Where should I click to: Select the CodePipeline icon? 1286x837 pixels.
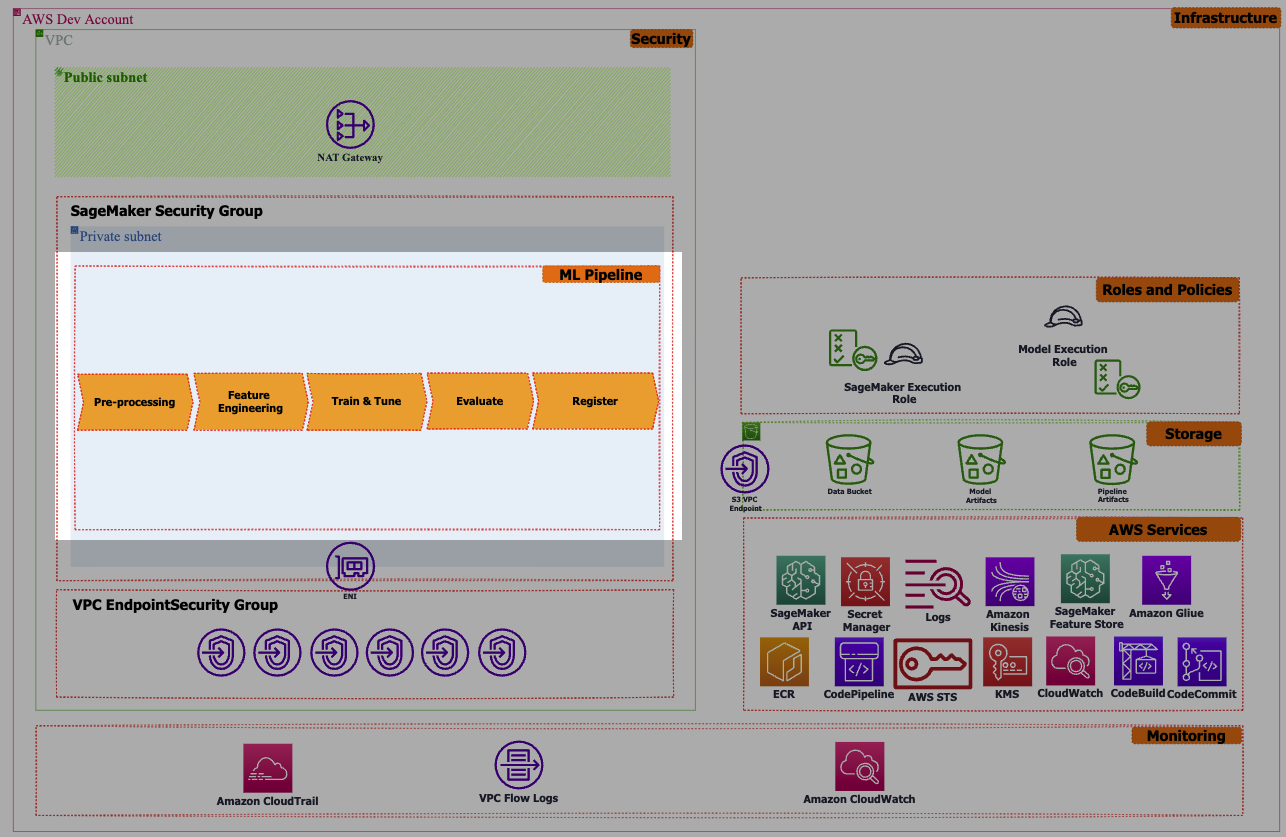(x=859, y=662)
